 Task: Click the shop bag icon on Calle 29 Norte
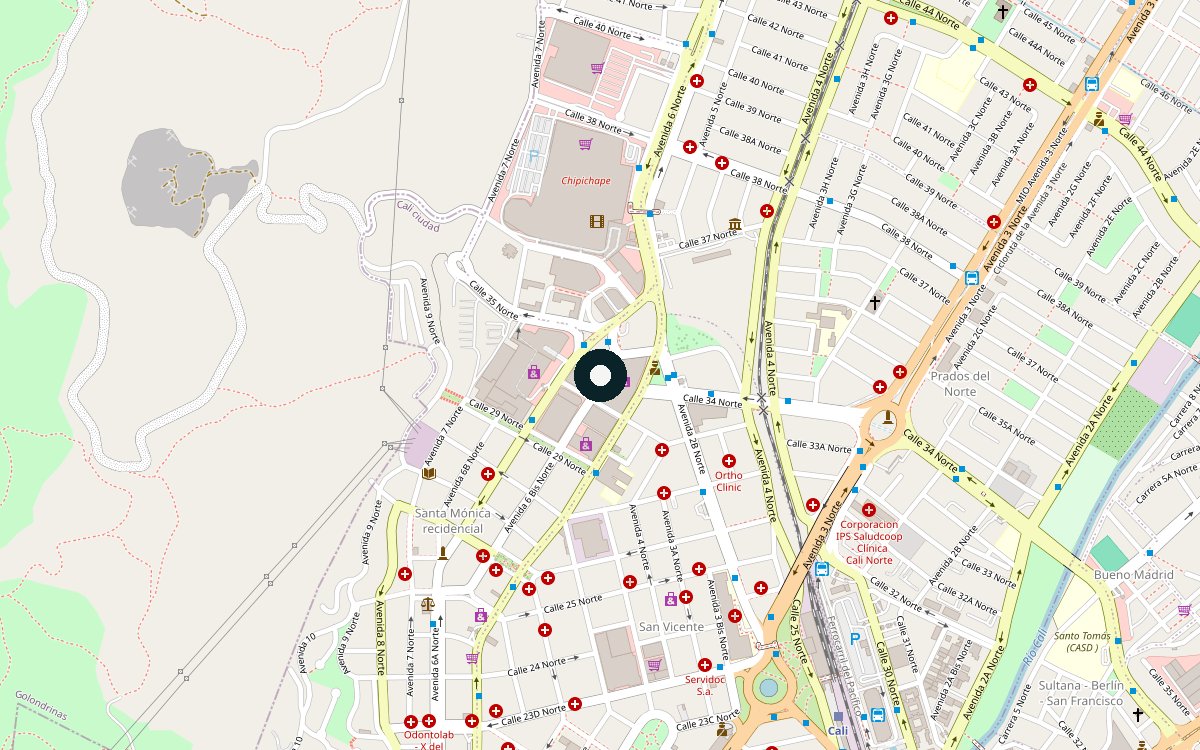coord(585,444)
